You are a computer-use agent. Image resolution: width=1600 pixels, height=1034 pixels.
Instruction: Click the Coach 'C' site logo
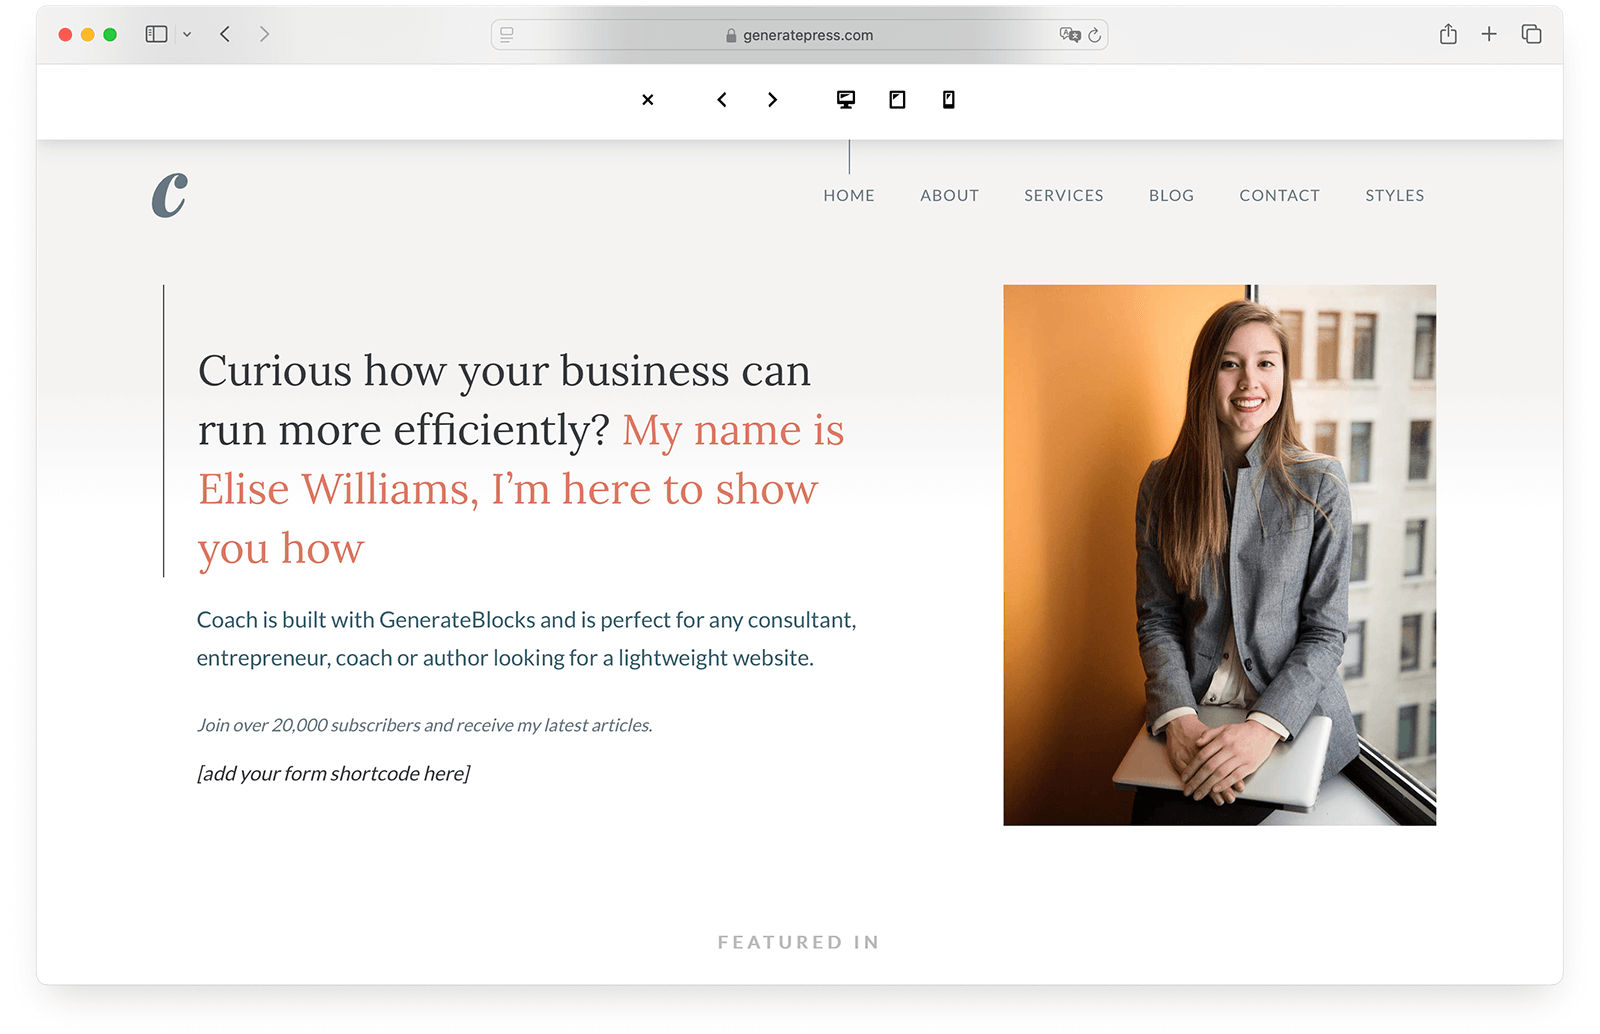170,195
